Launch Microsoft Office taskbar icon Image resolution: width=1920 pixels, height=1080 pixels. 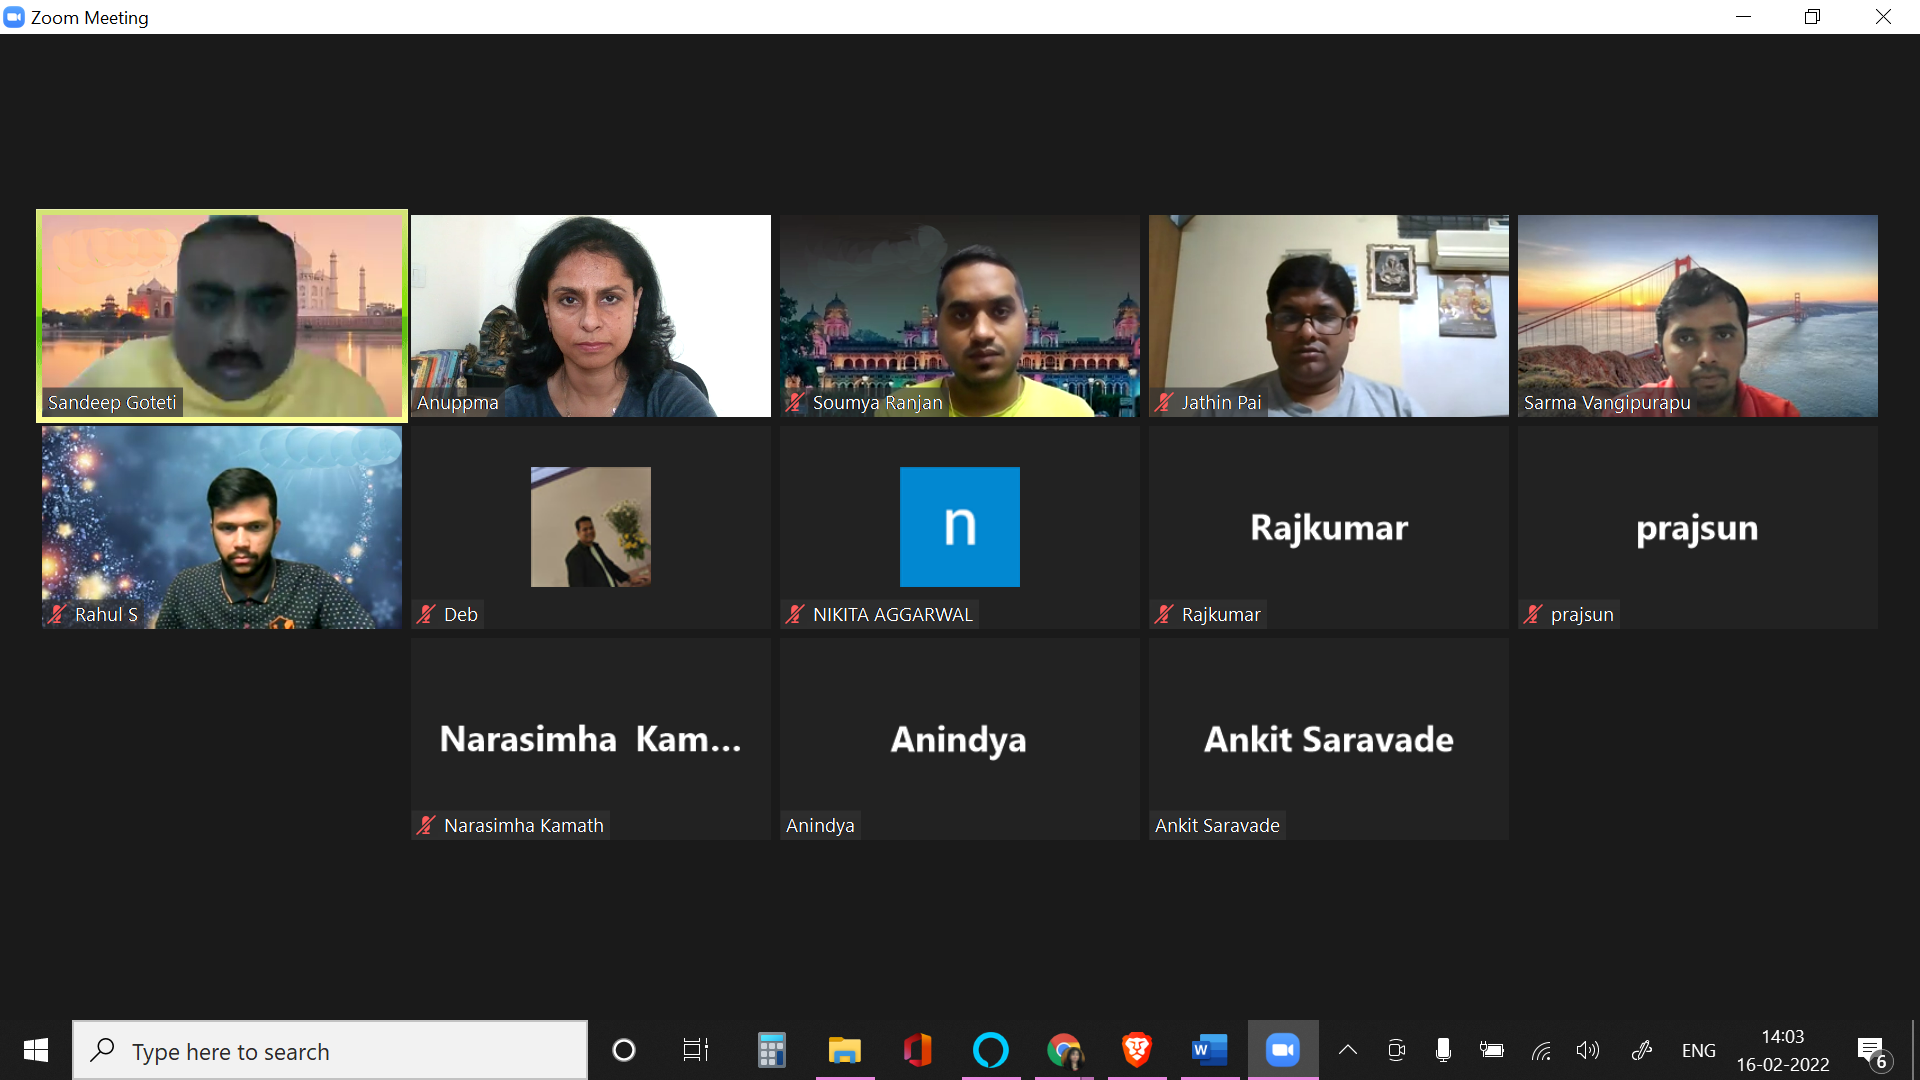(x=917, y=1050)
